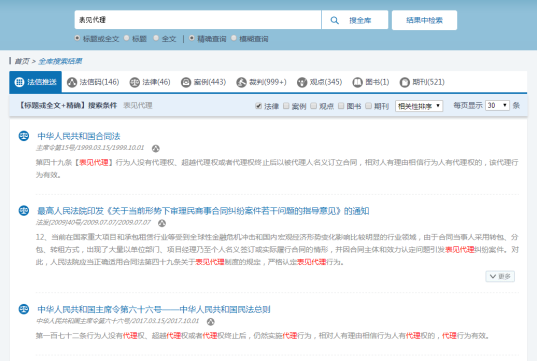Switch to 观点(345) tab
The height and width of the screenshot is (362, 538).
(319, 82)
